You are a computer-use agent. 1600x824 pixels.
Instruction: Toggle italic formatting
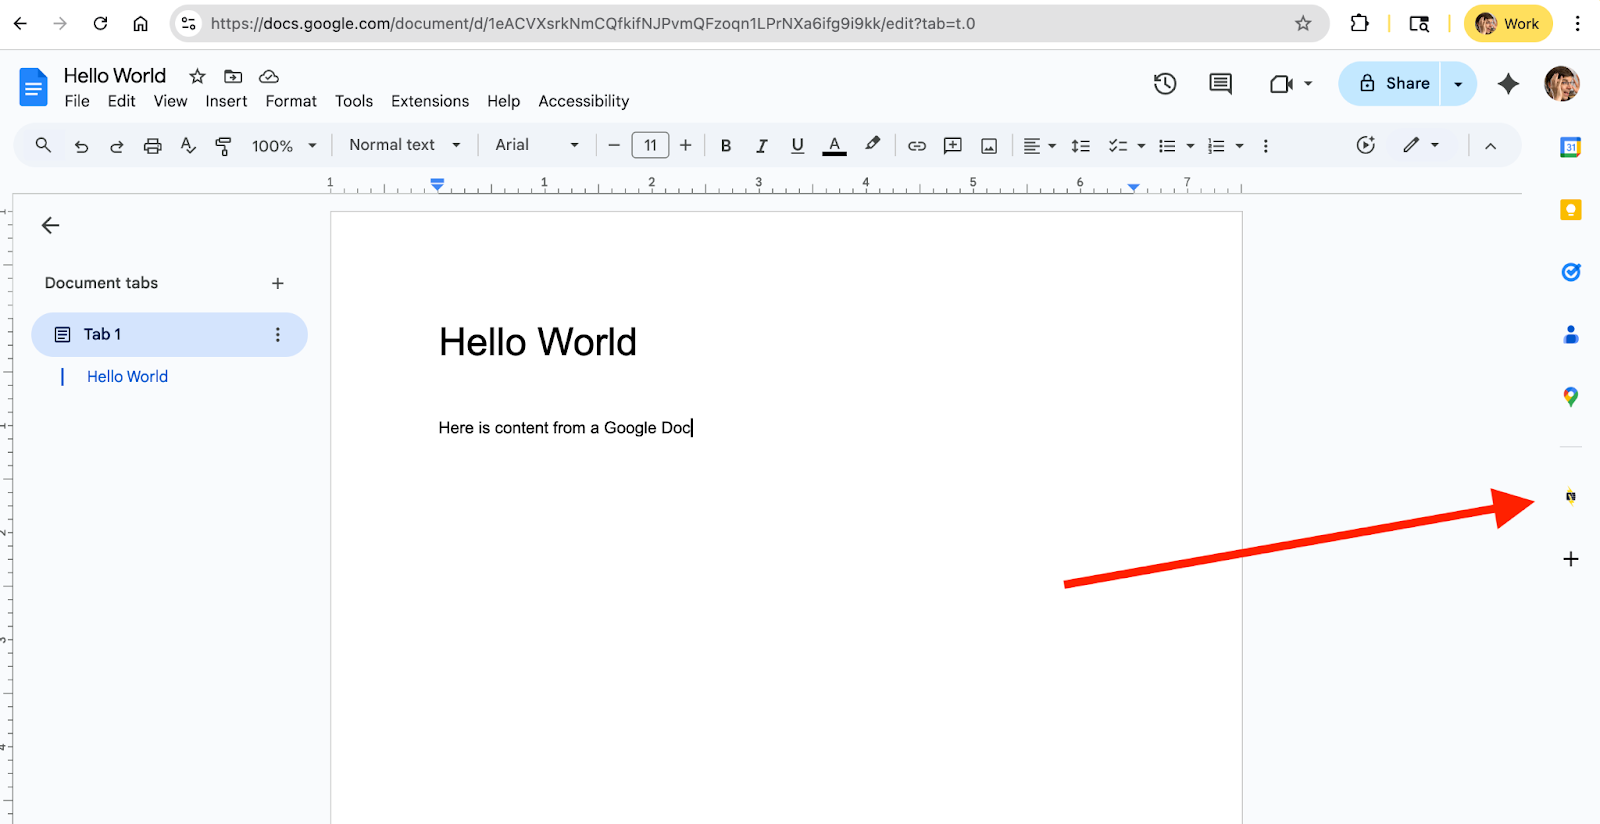click(x=761, y=146)
